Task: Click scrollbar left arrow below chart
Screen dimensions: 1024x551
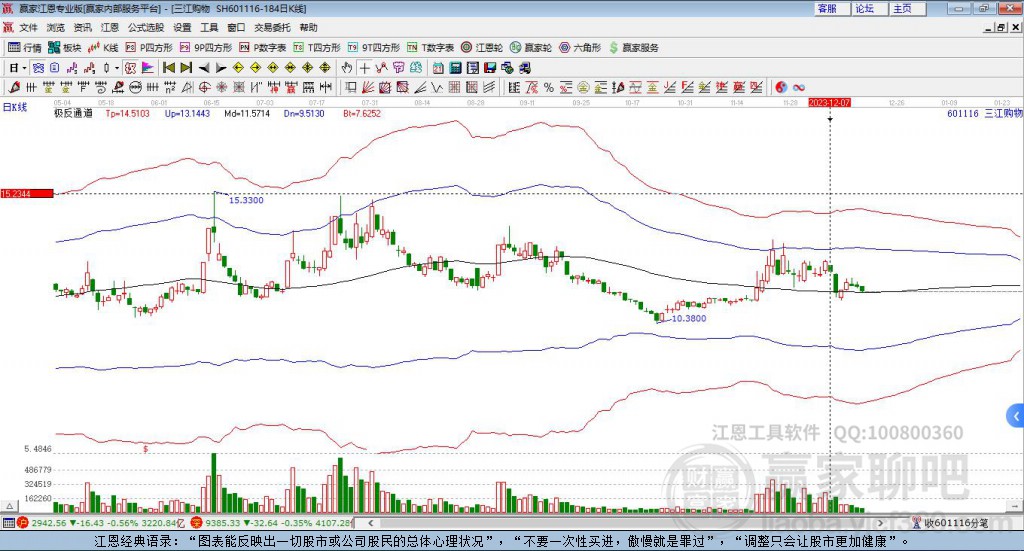Action: click(371, 523)
